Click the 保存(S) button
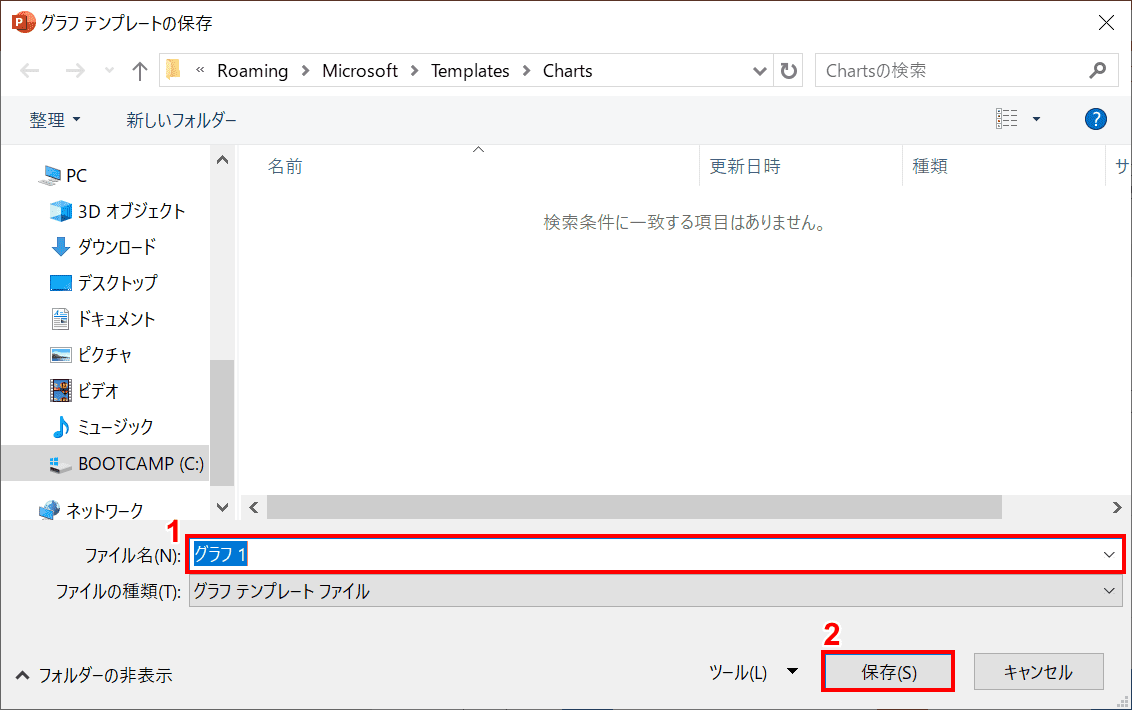 (888, 672)
